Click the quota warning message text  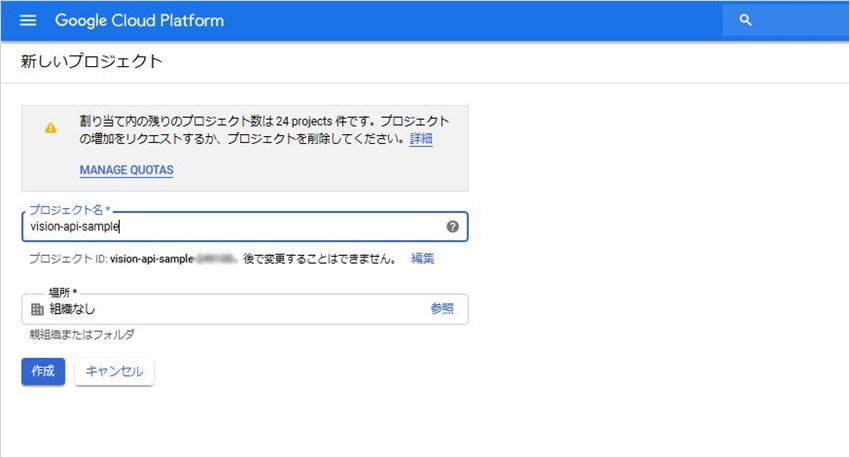(x=264, y=130)
